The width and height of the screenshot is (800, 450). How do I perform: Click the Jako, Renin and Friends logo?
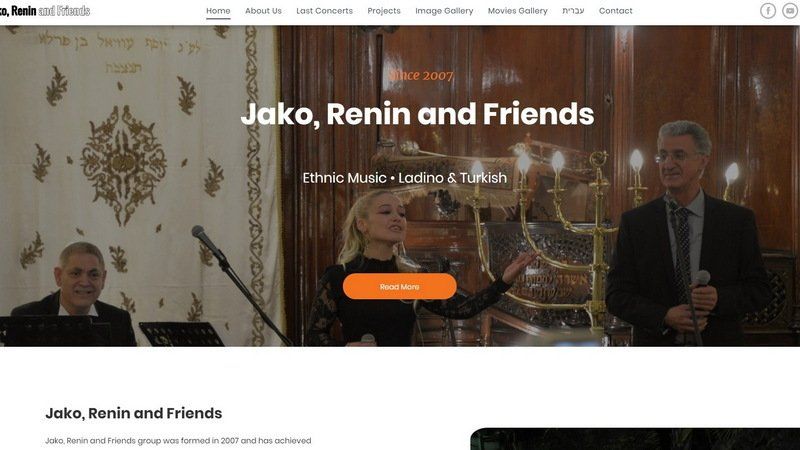(x=45, y=11)
